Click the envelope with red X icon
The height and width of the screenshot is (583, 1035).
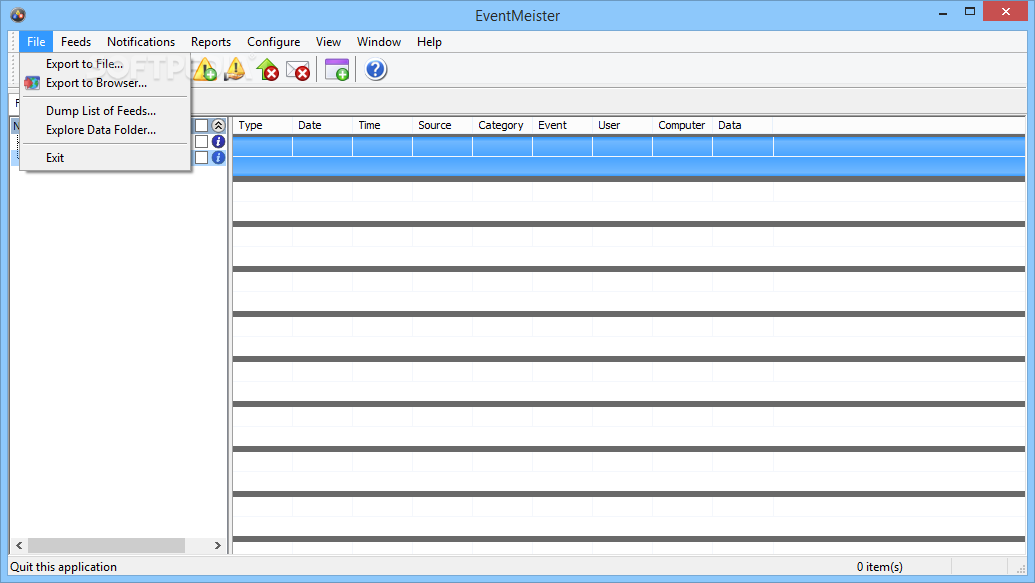pos(298,70)
